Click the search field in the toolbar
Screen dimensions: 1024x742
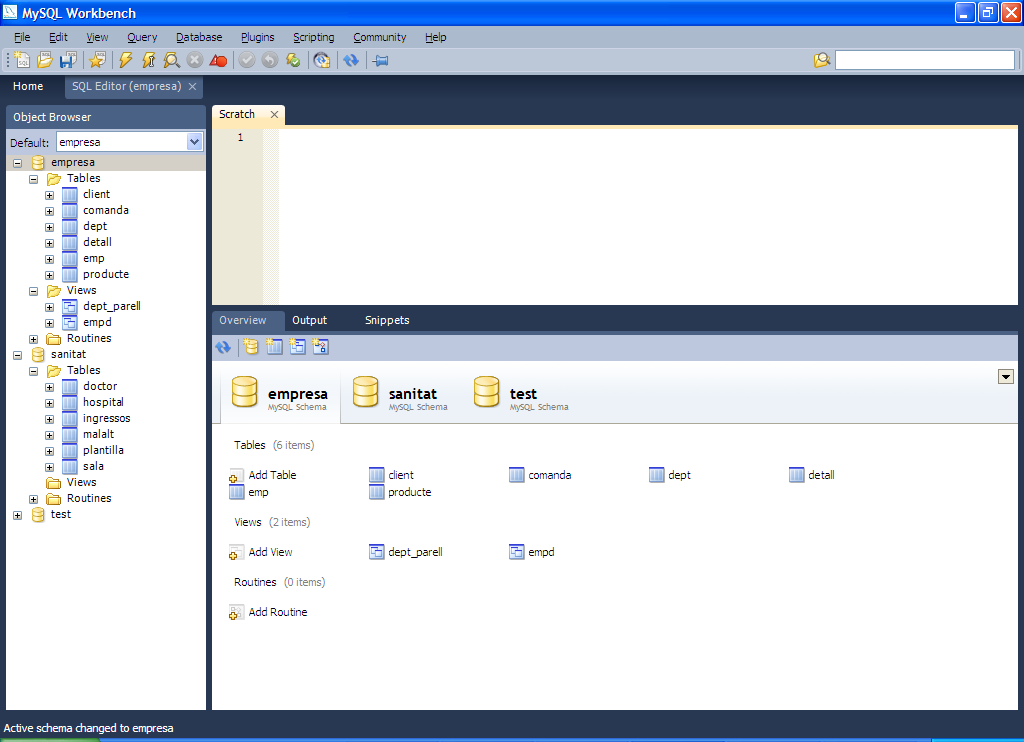pos(924,60)
